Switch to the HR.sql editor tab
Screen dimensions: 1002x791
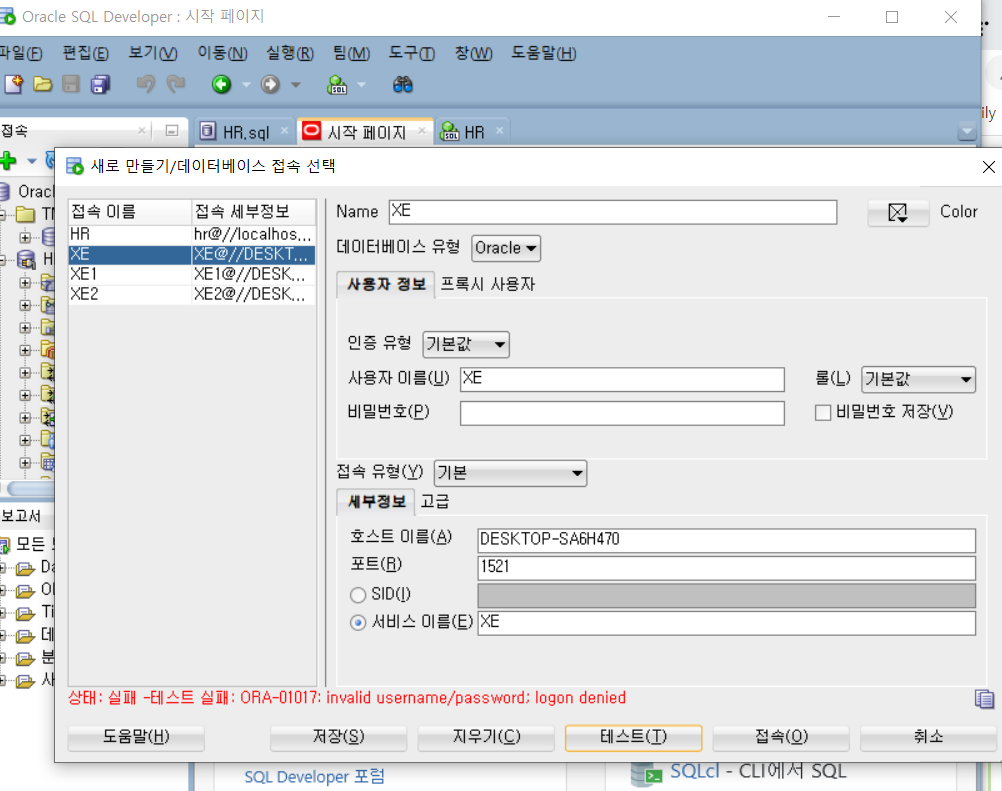click(x=245, y=132)
